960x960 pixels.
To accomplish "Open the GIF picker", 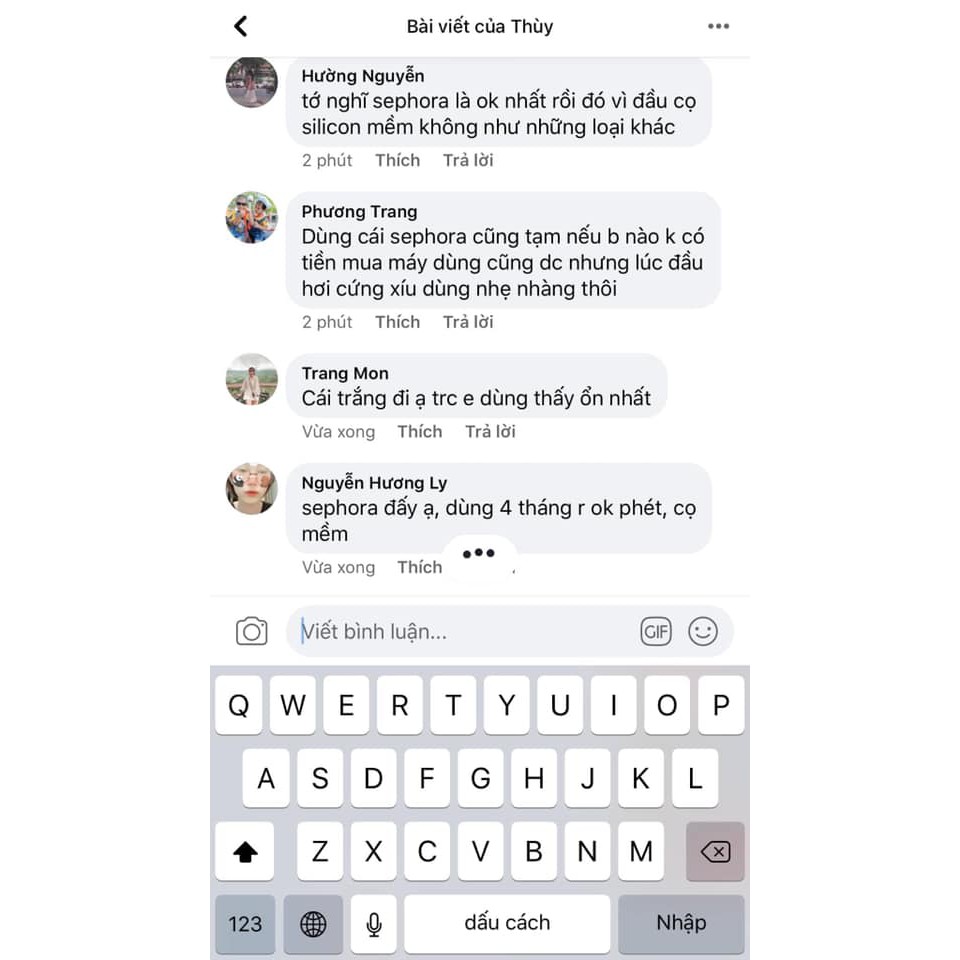I will click(x=656, y=631).
